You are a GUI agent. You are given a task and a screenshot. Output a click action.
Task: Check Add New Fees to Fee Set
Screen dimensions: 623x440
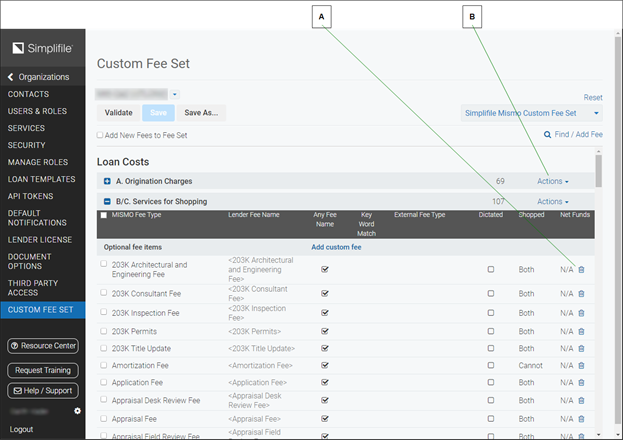coord(100,135)
